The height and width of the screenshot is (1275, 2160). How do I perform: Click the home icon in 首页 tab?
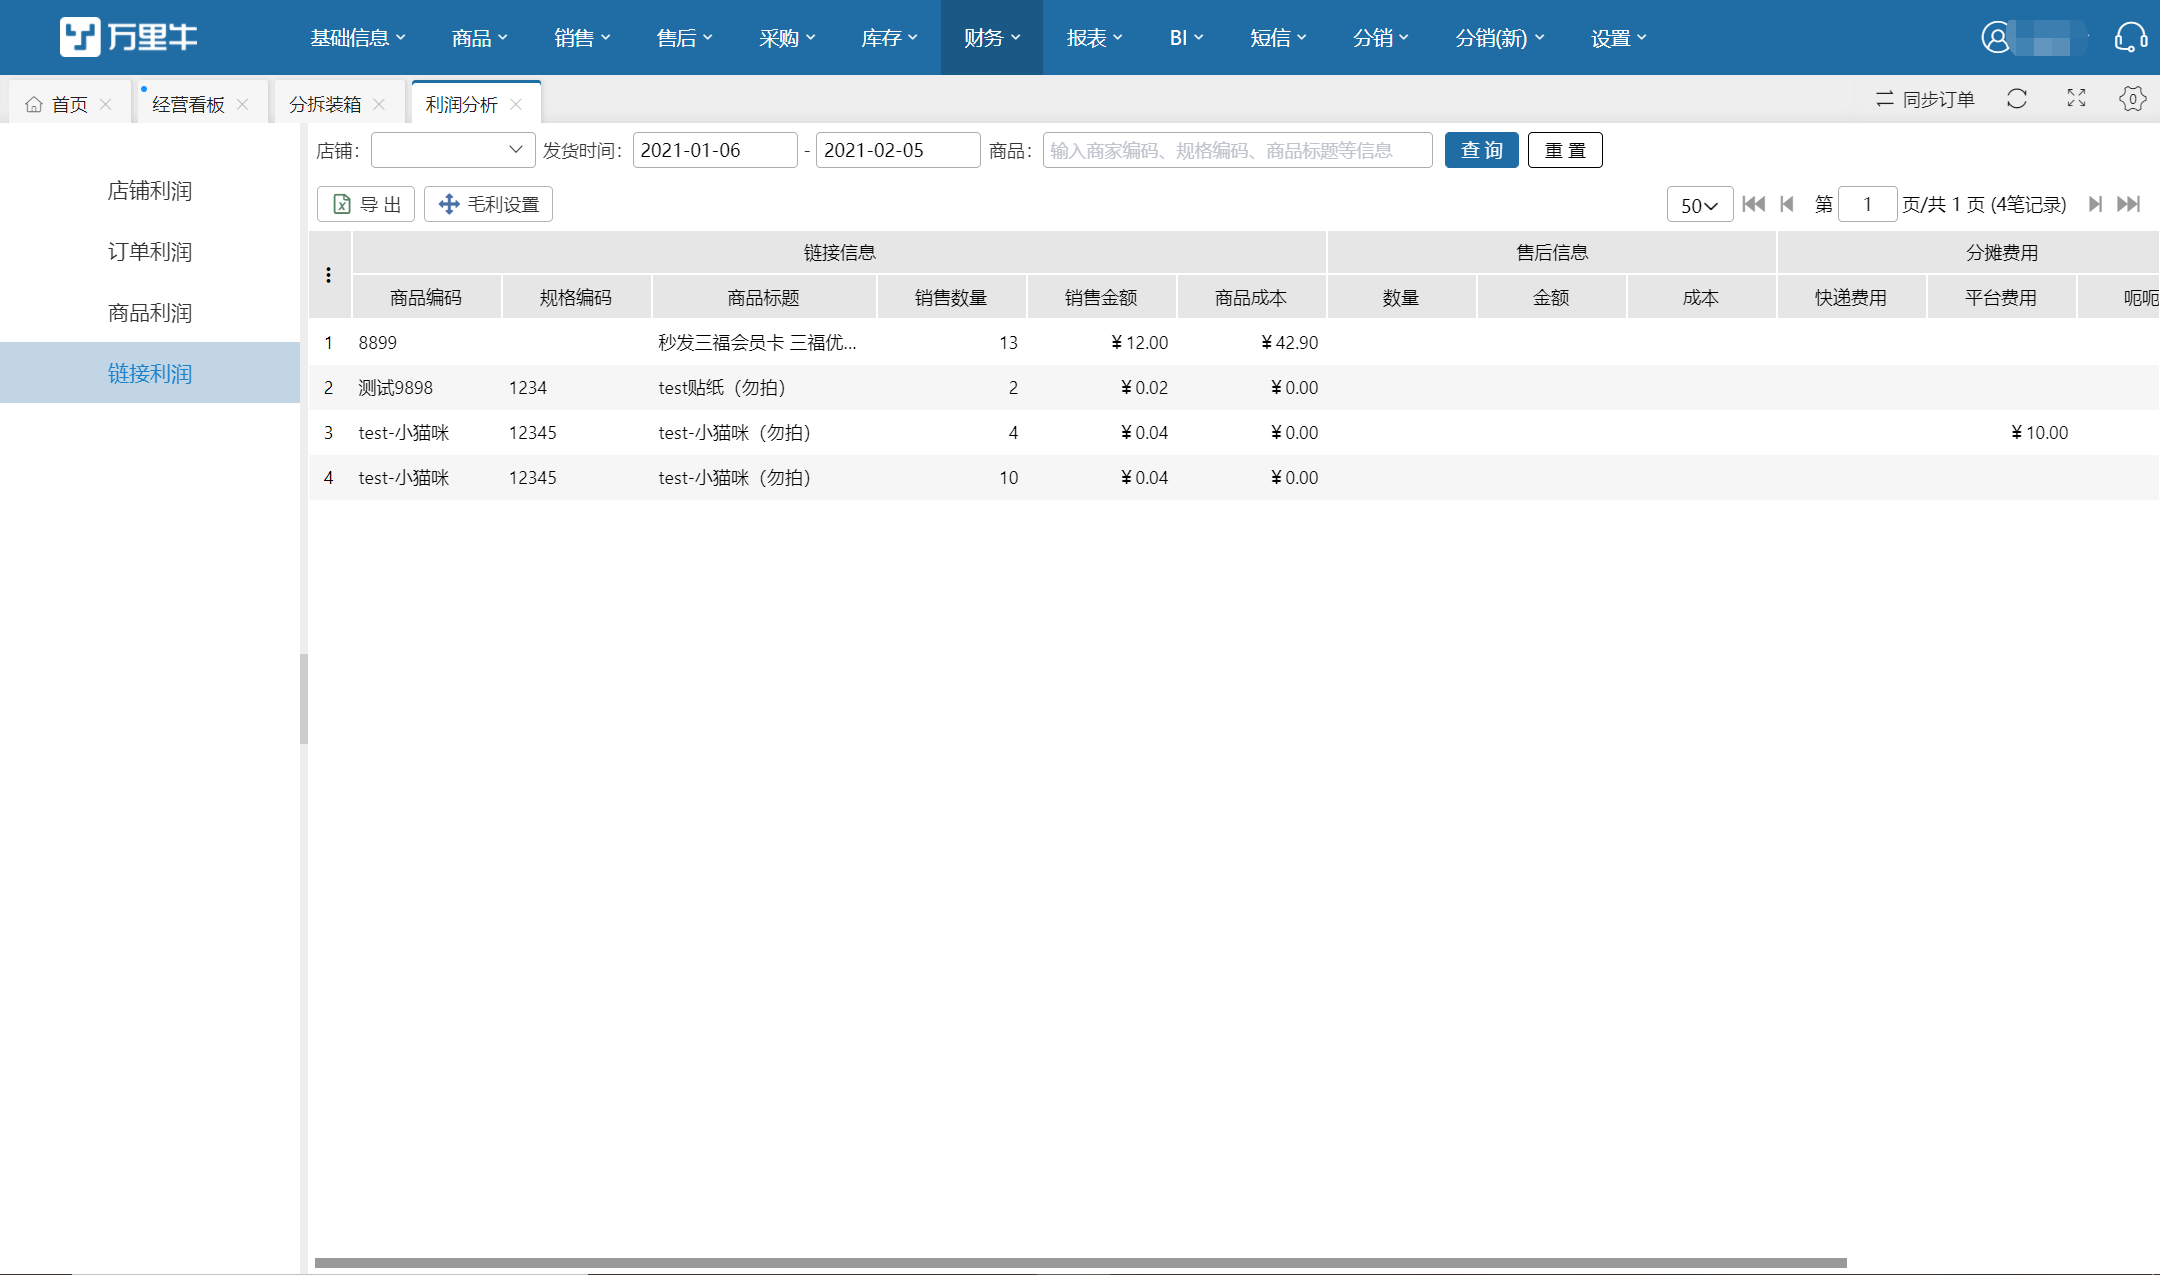(34, 104)
